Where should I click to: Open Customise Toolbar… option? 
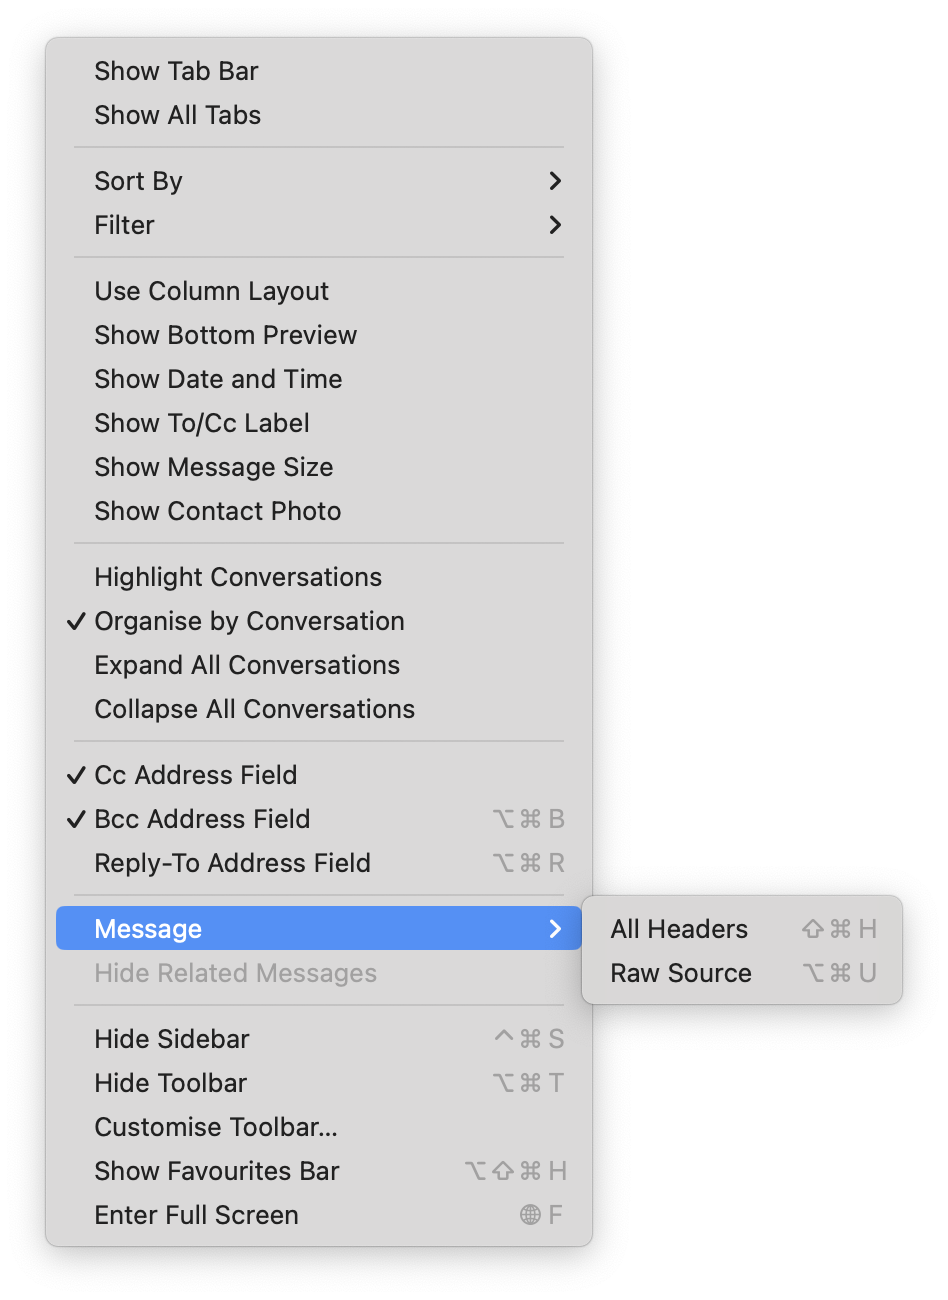216,1127
